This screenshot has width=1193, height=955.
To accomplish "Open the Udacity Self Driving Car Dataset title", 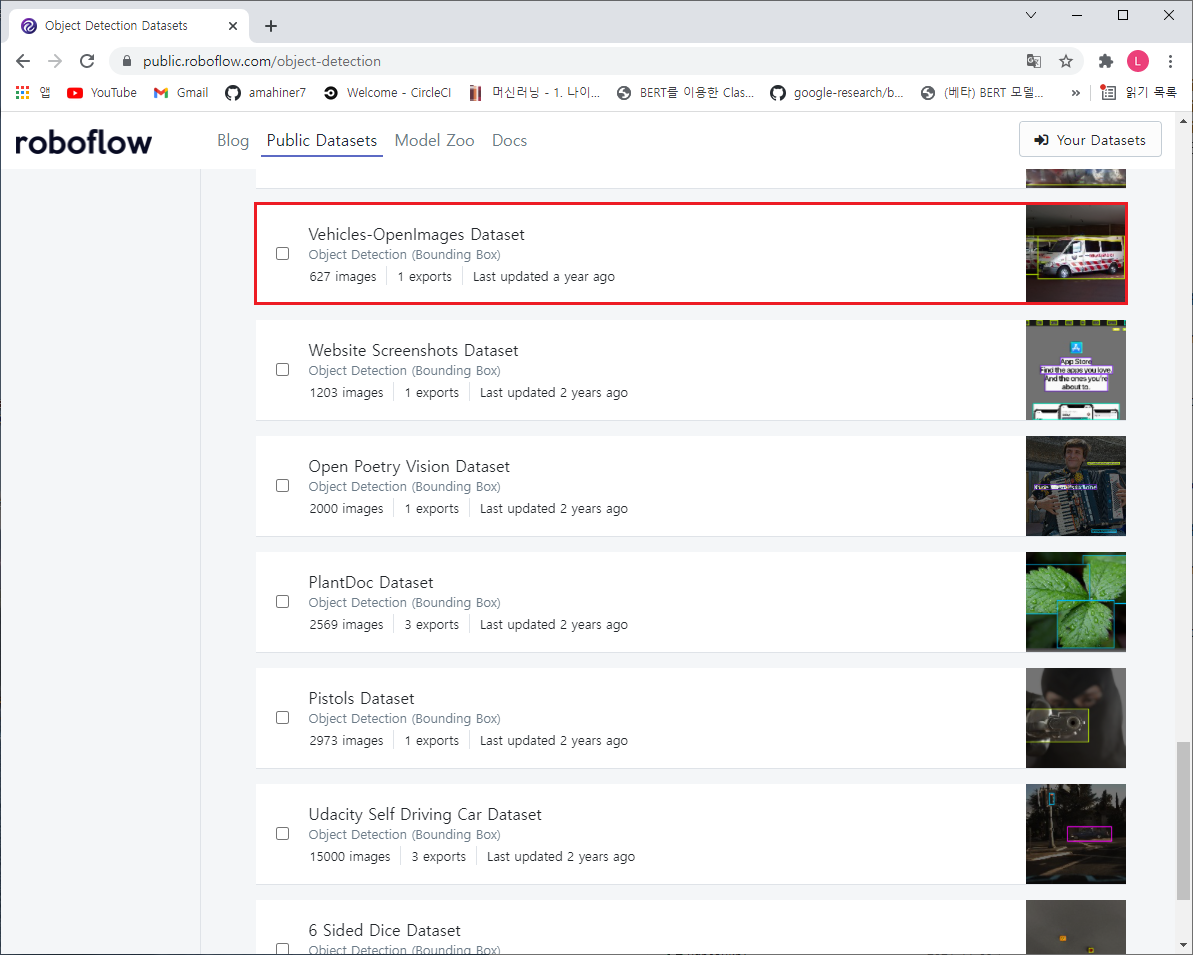I will pyautogui.click(x=425, y=814).
